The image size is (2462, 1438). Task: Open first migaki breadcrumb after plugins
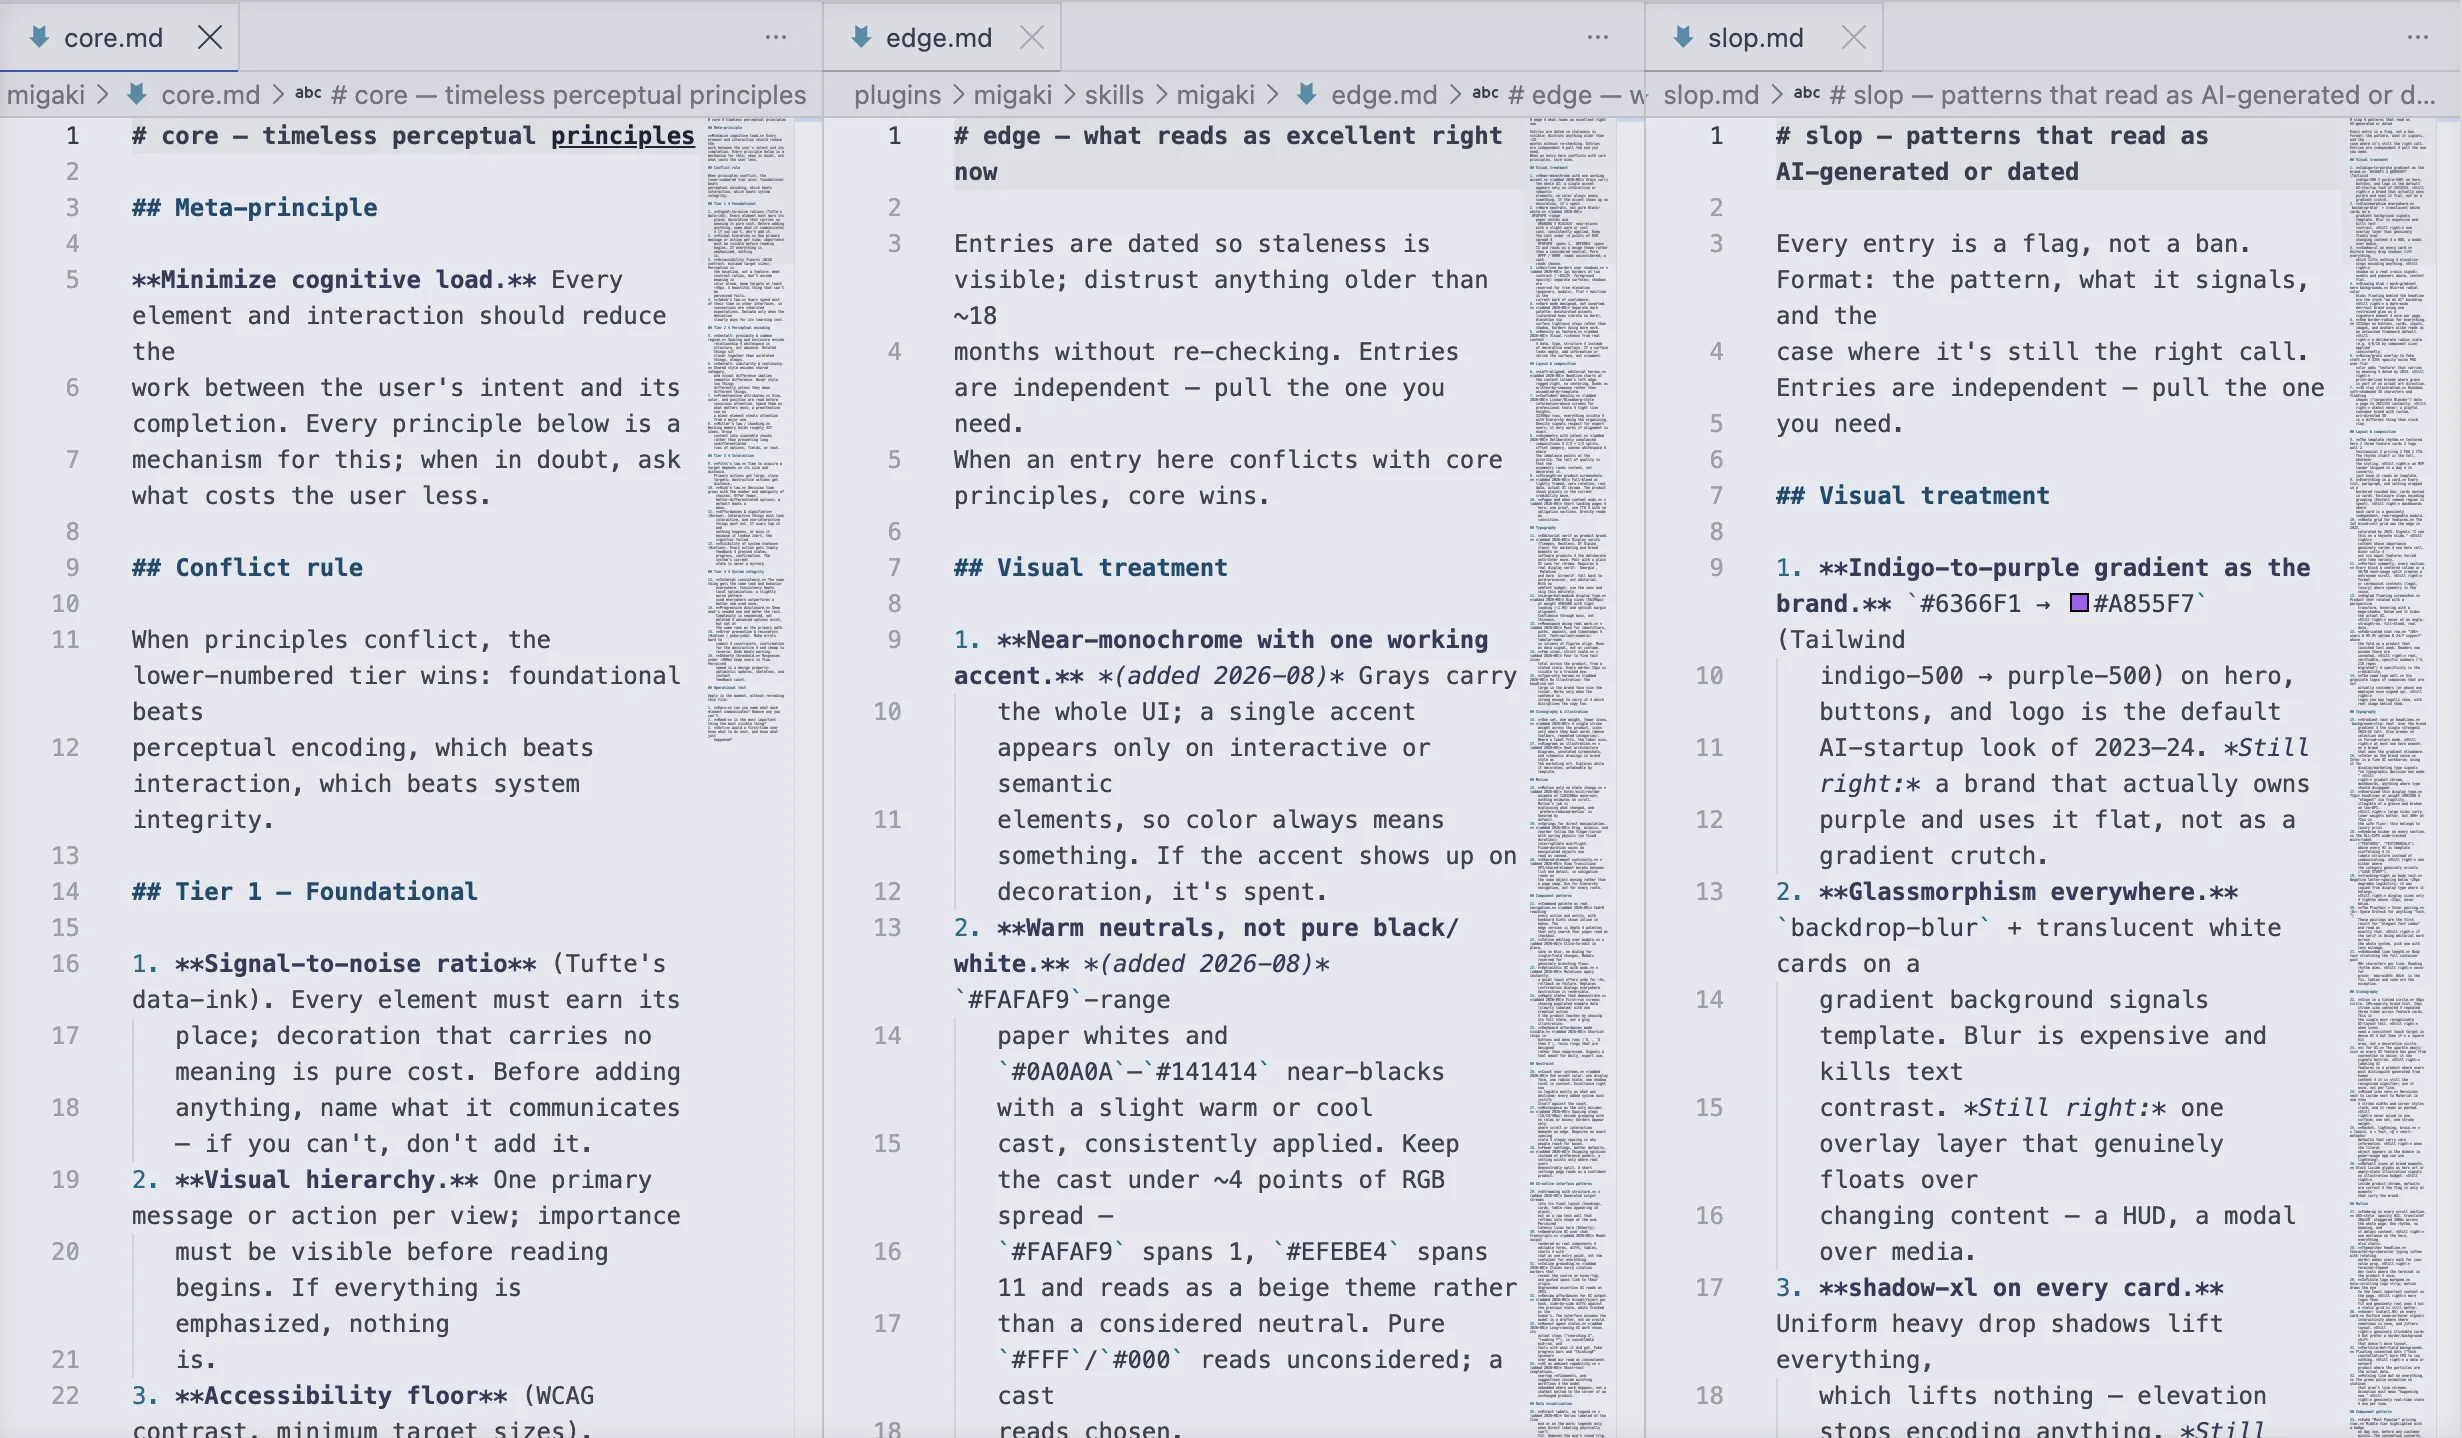[1013, 95]
